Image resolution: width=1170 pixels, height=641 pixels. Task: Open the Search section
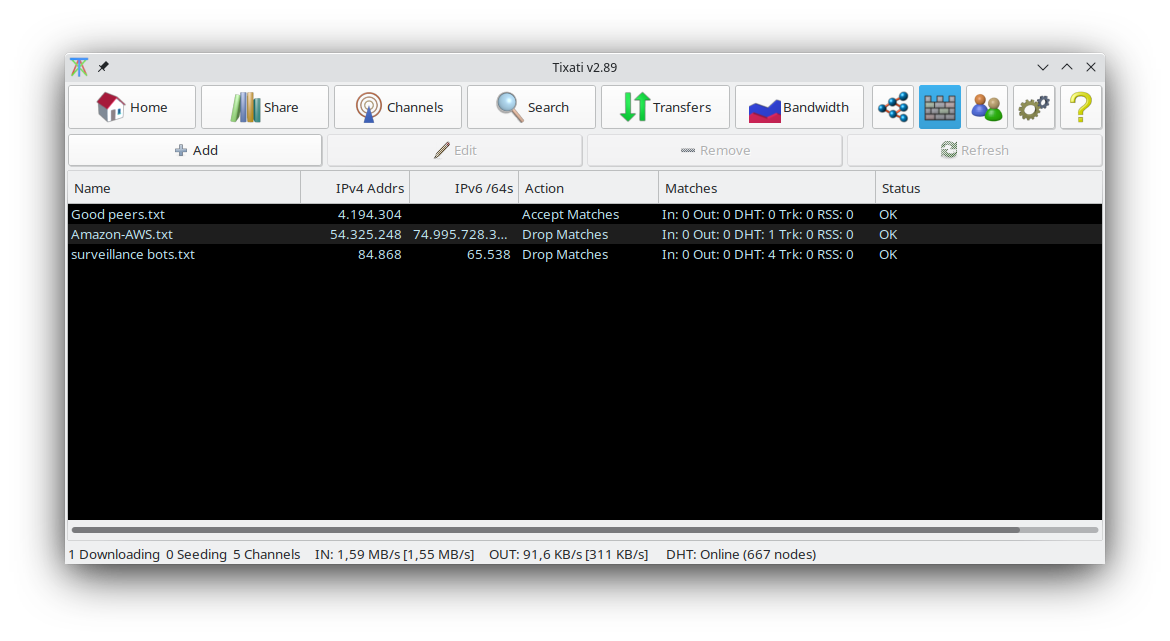[x=530, y=106]
